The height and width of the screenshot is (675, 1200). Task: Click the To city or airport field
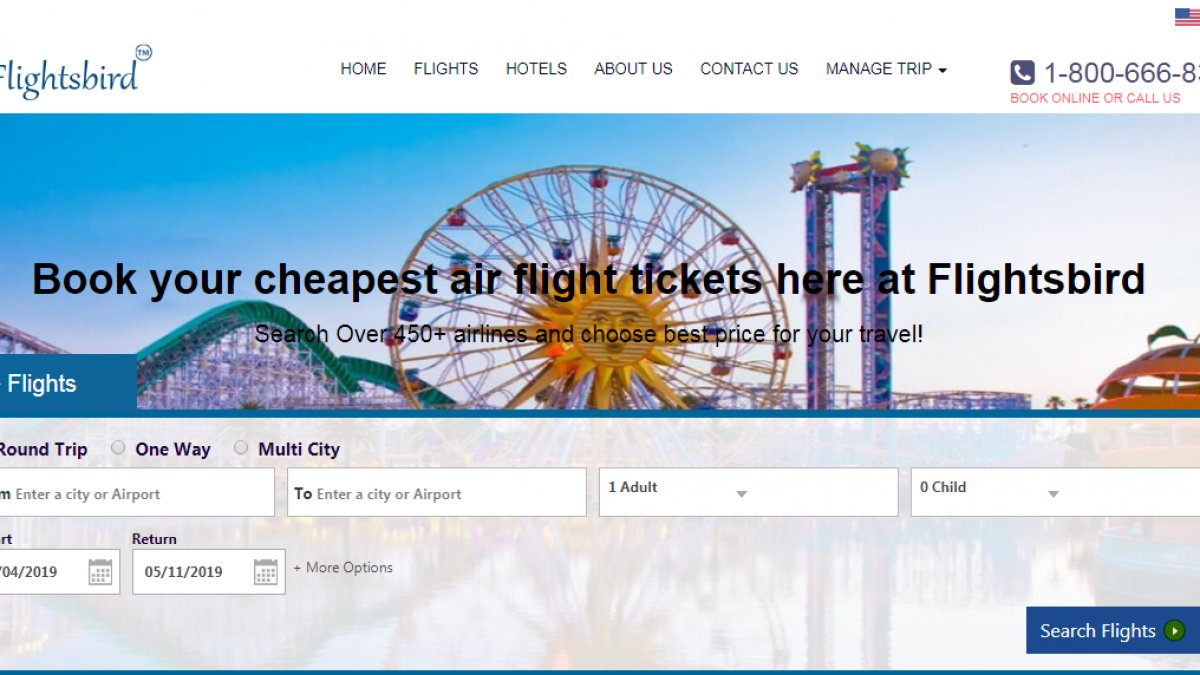coord(437,492)
